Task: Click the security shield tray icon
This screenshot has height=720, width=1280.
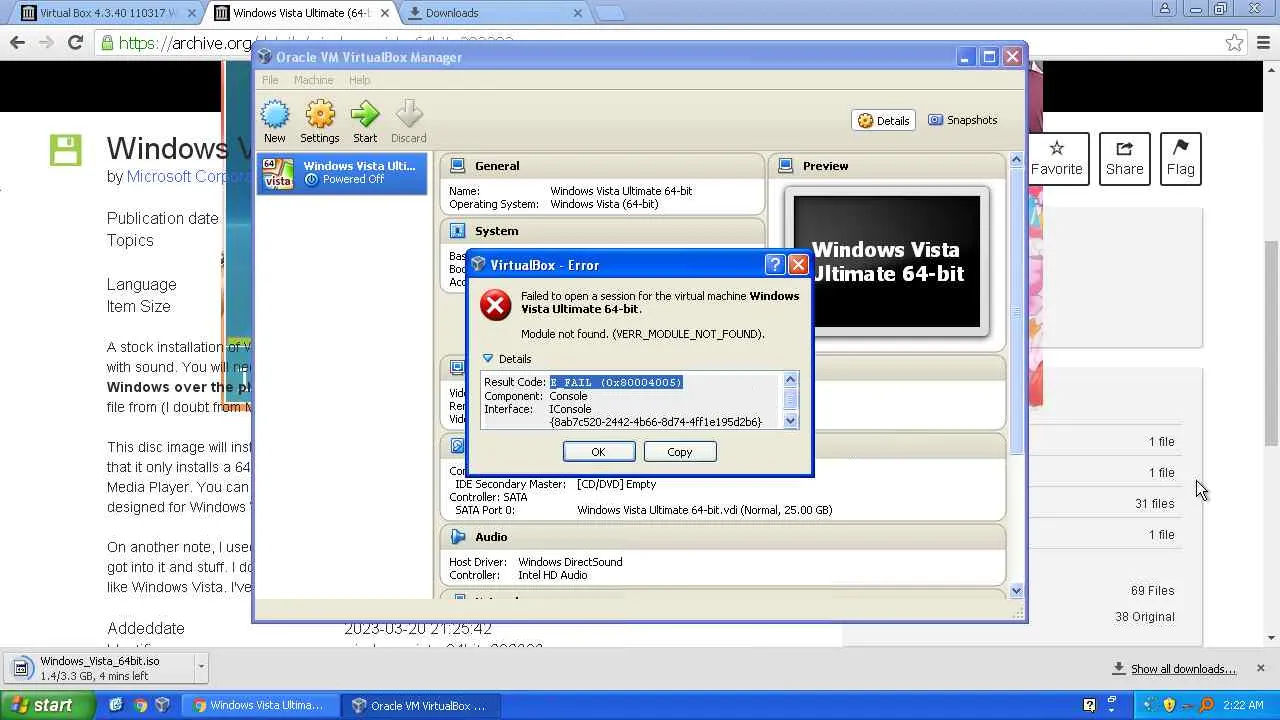Action: pyautogui.click(x=1169, y=705)
